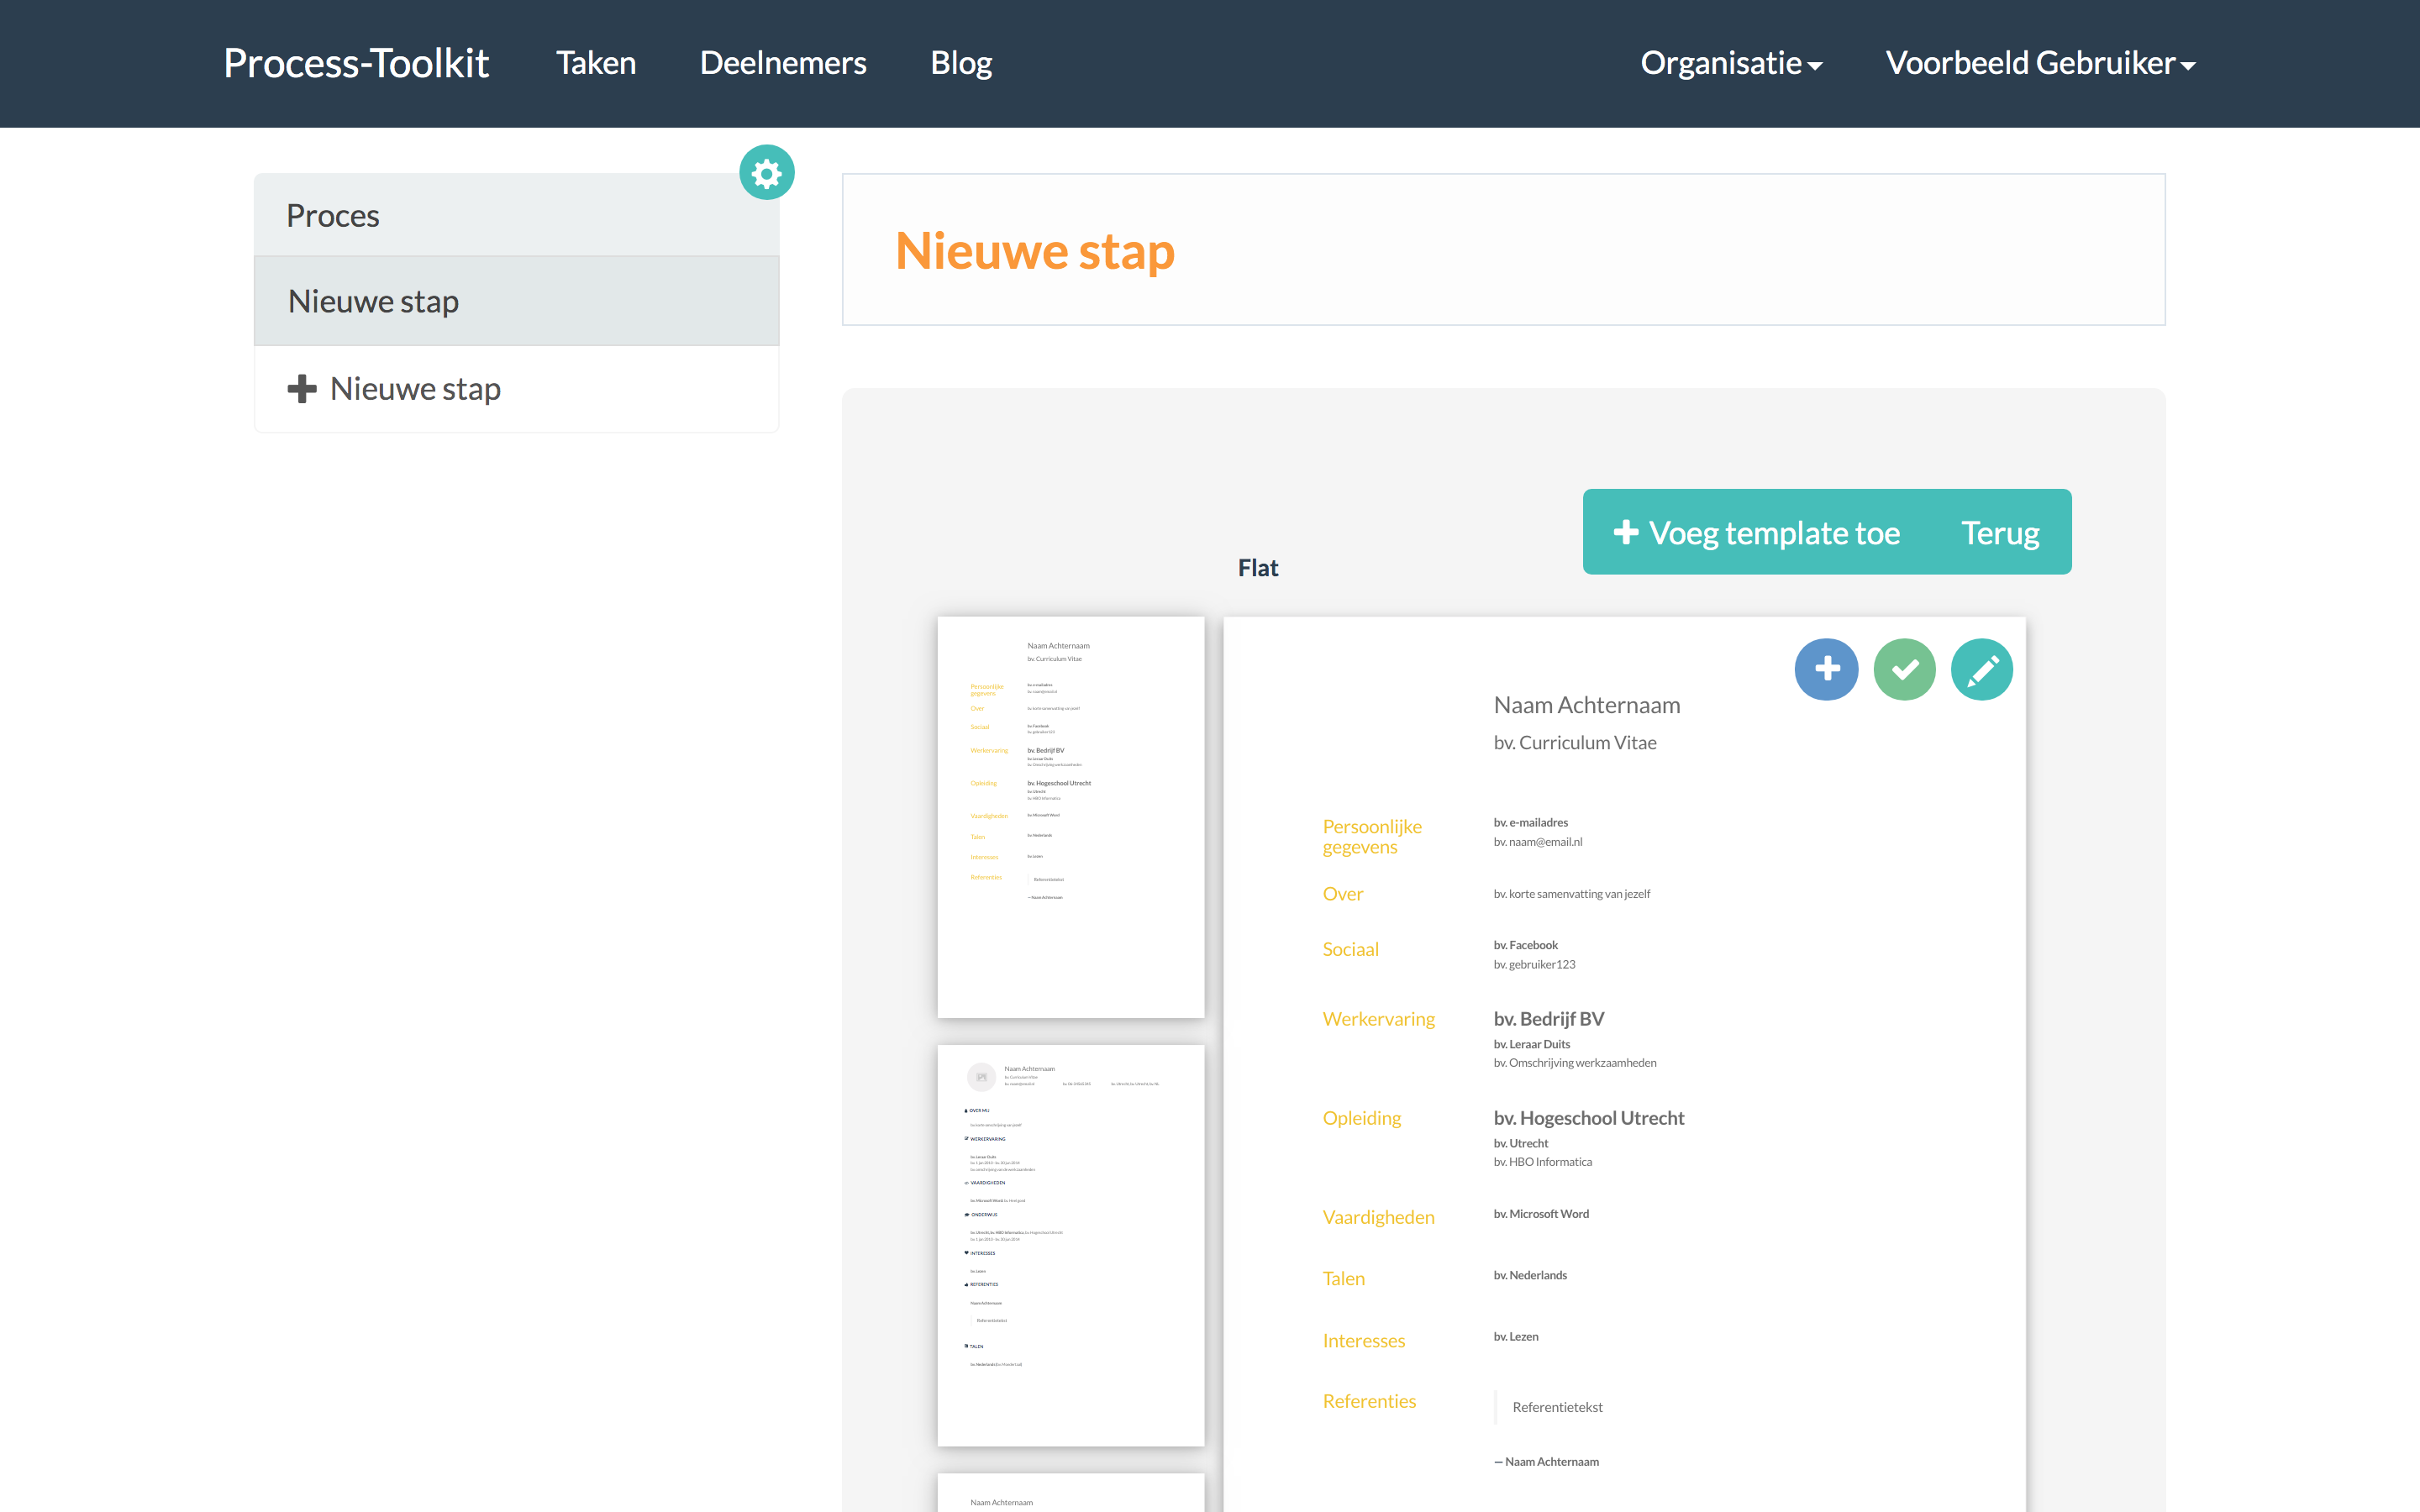2420x1512 pixels.
Task: Click the bv. Leraar Duits text
Action: click(x=1532, y=1044)
